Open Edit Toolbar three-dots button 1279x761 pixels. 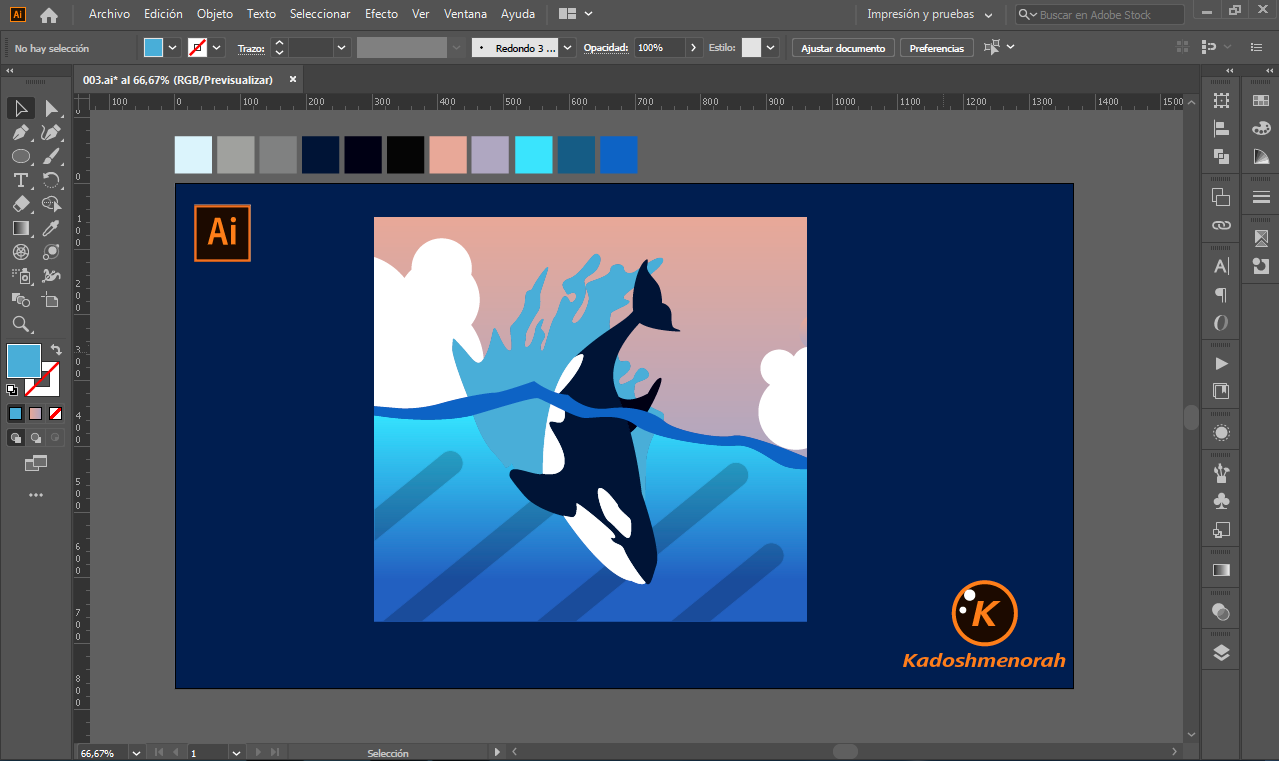pos(36,495)
